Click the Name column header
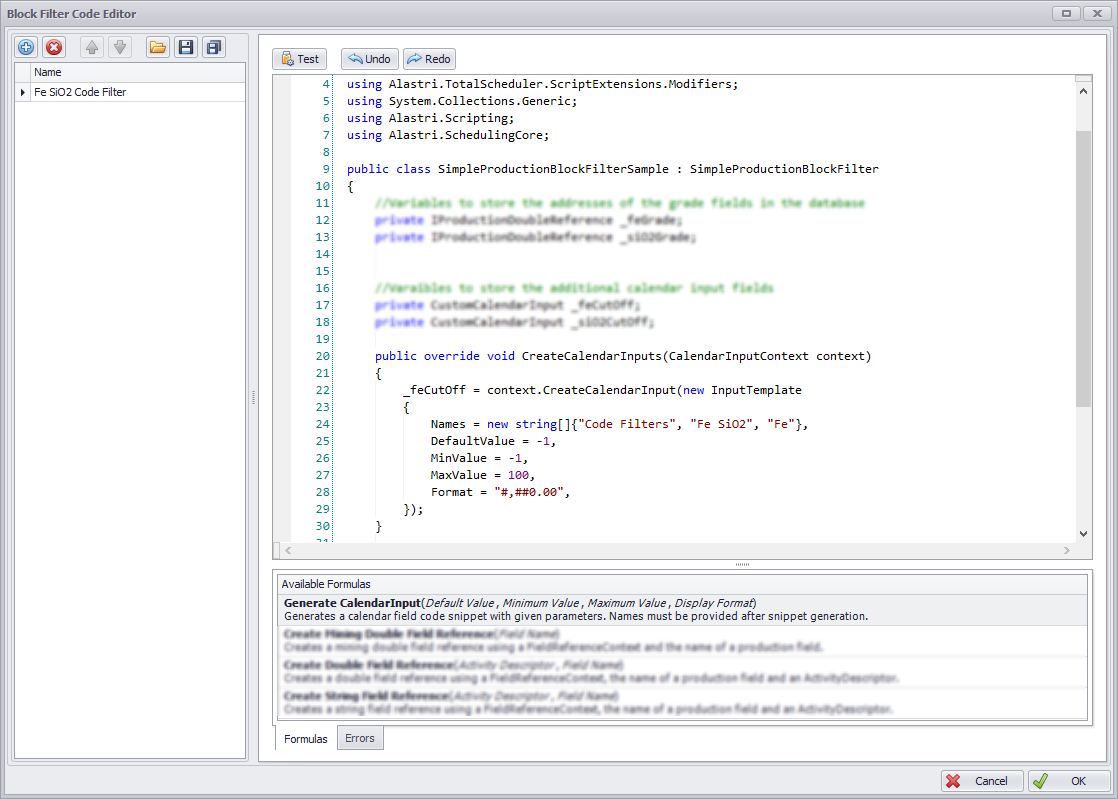Viewport: 1118px width, 799px height. tap(48, 72)
